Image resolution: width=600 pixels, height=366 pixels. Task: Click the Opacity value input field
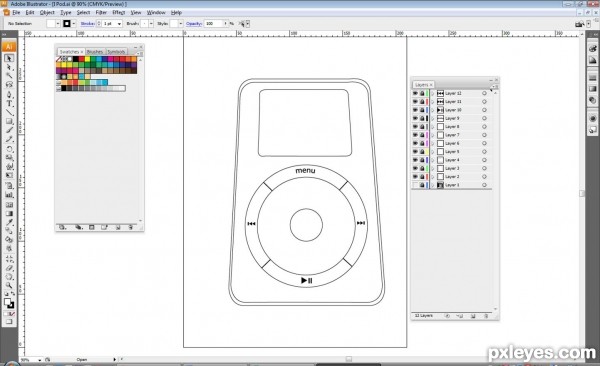(214, 24)
